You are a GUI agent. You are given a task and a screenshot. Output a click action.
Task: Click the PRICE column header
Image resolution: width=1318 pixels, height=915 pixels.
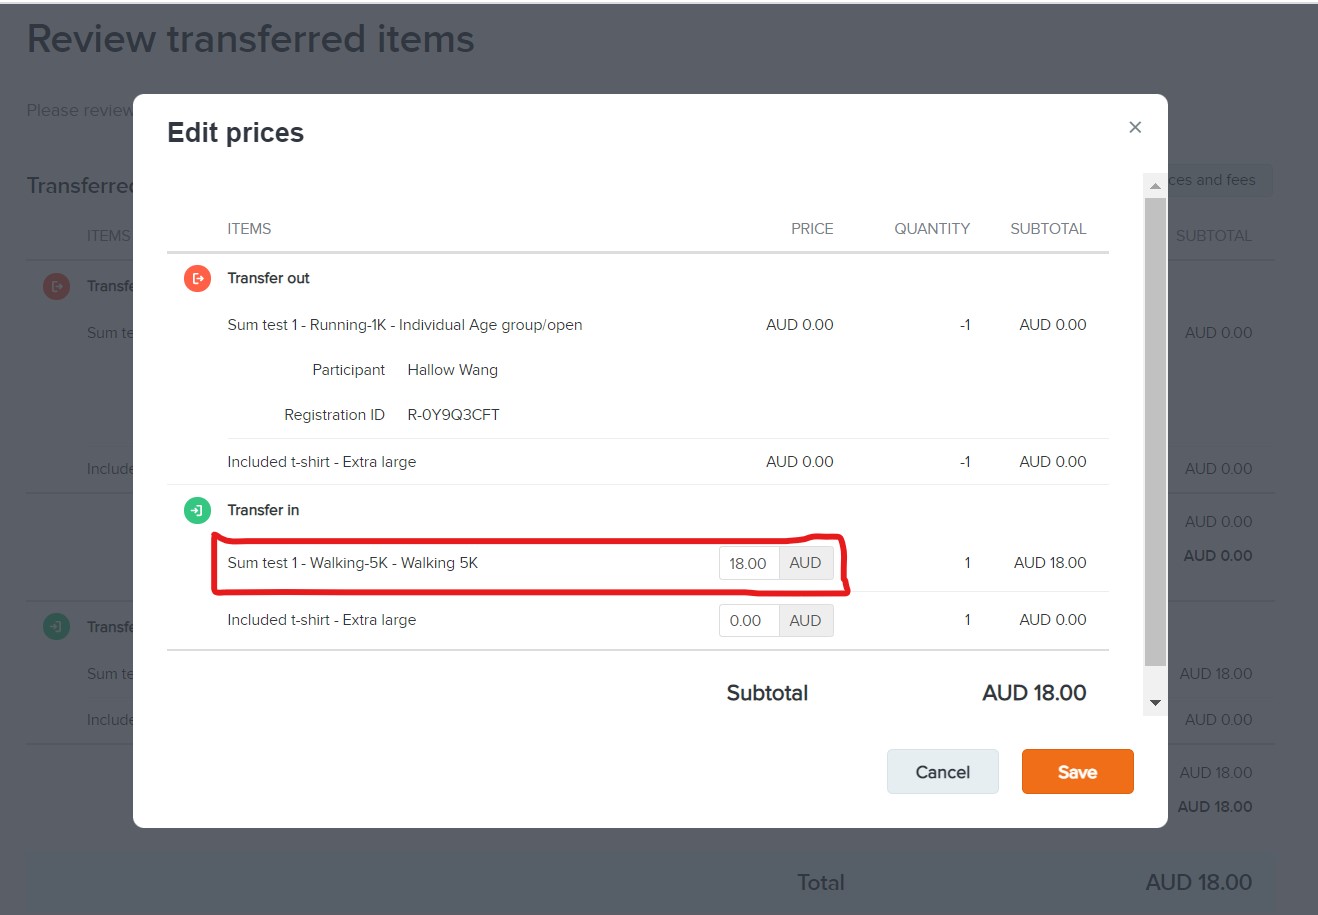click(812, 229)
